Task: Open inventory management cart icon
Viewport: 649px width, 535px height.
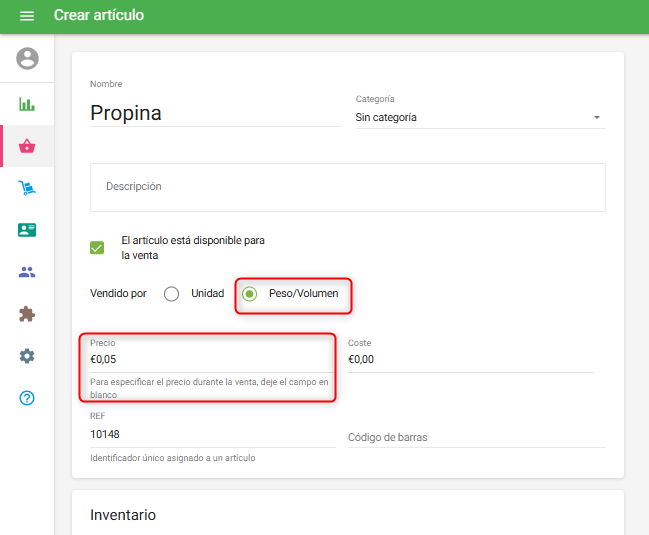Action: [x=27, y=188]
